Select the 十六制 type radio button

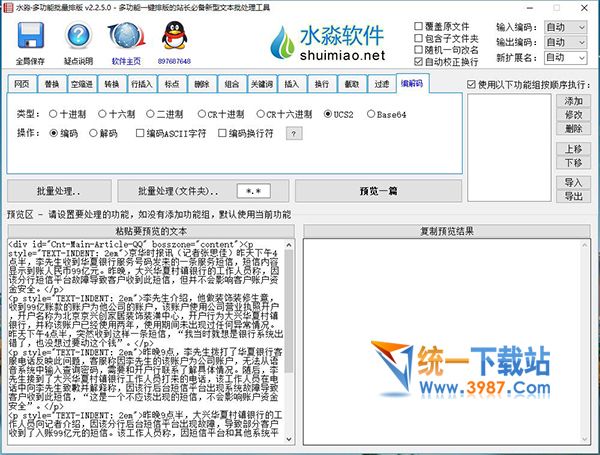pyautogui.click(x=102, y=114)
